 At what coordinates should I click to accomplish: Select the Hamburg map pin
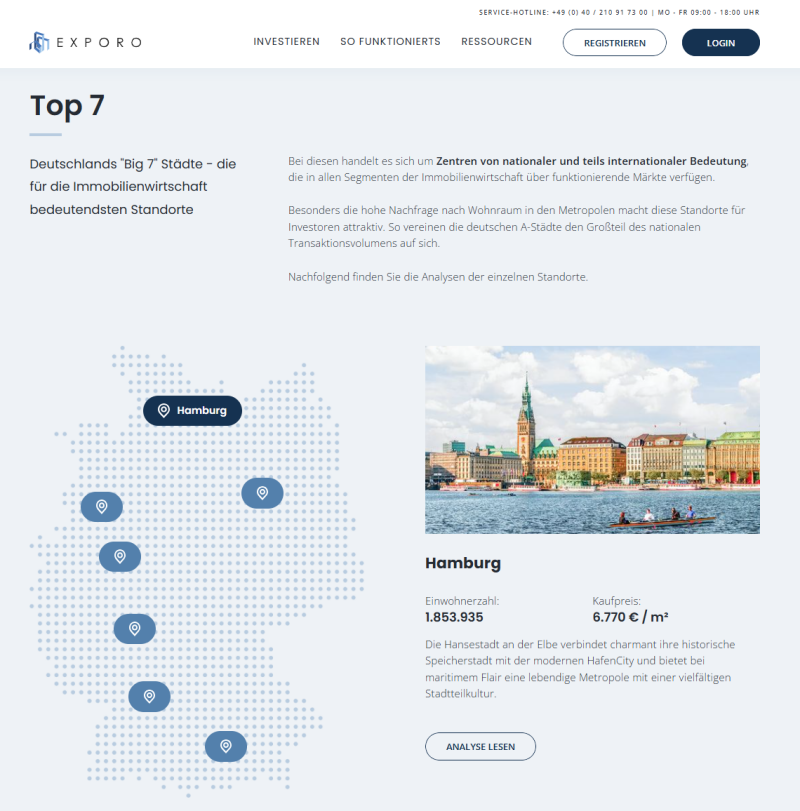(x=192, y=411)
